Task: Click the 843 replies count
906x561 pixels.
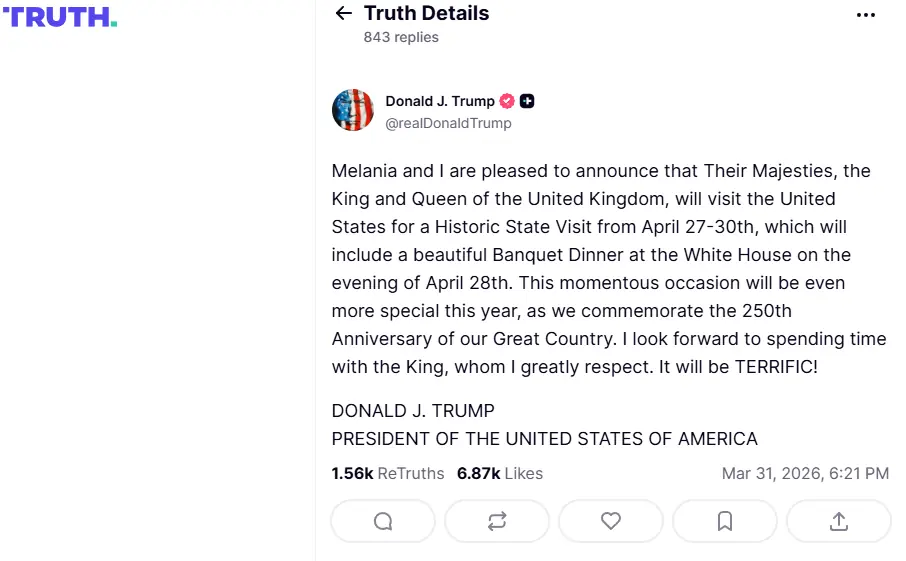Action: [x=401, y=37]
